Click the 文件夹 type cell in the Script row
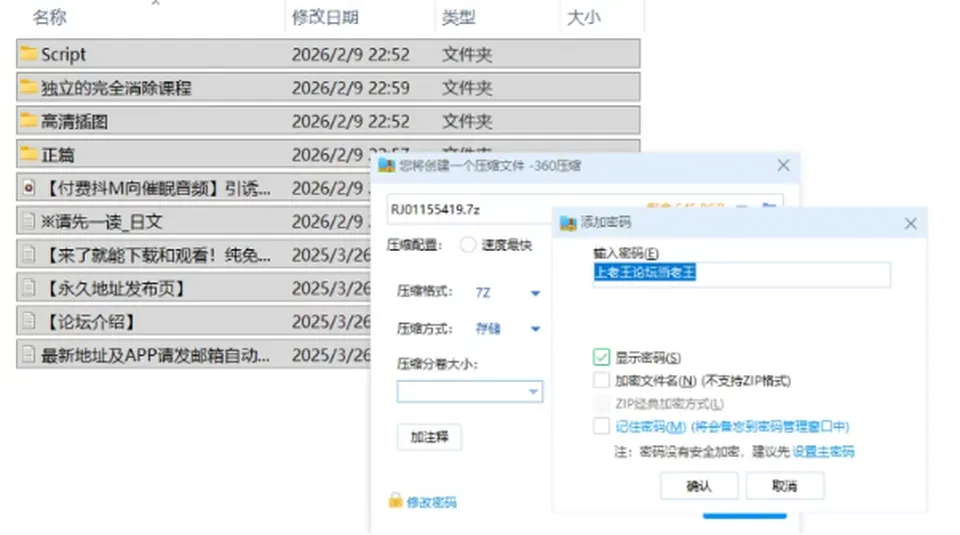 point(467,54)
